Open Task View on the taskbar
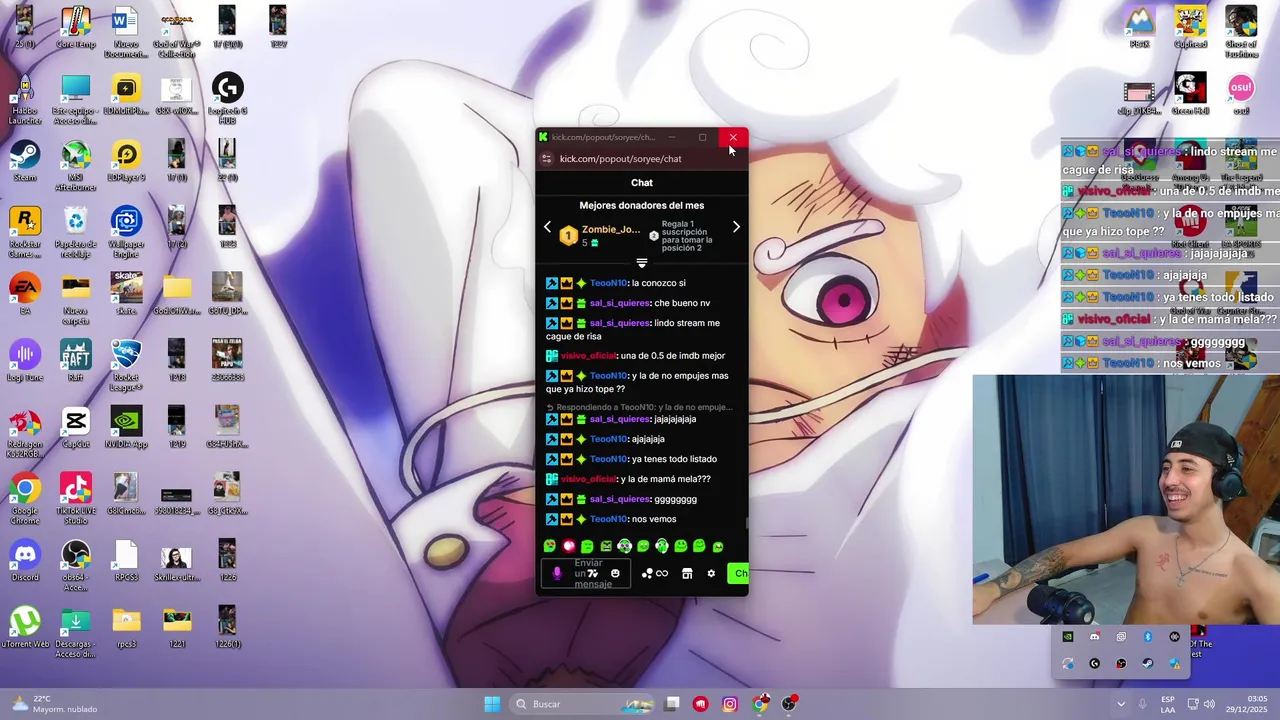The width and height of the screenshot is (1280, 720). (672, 704)
